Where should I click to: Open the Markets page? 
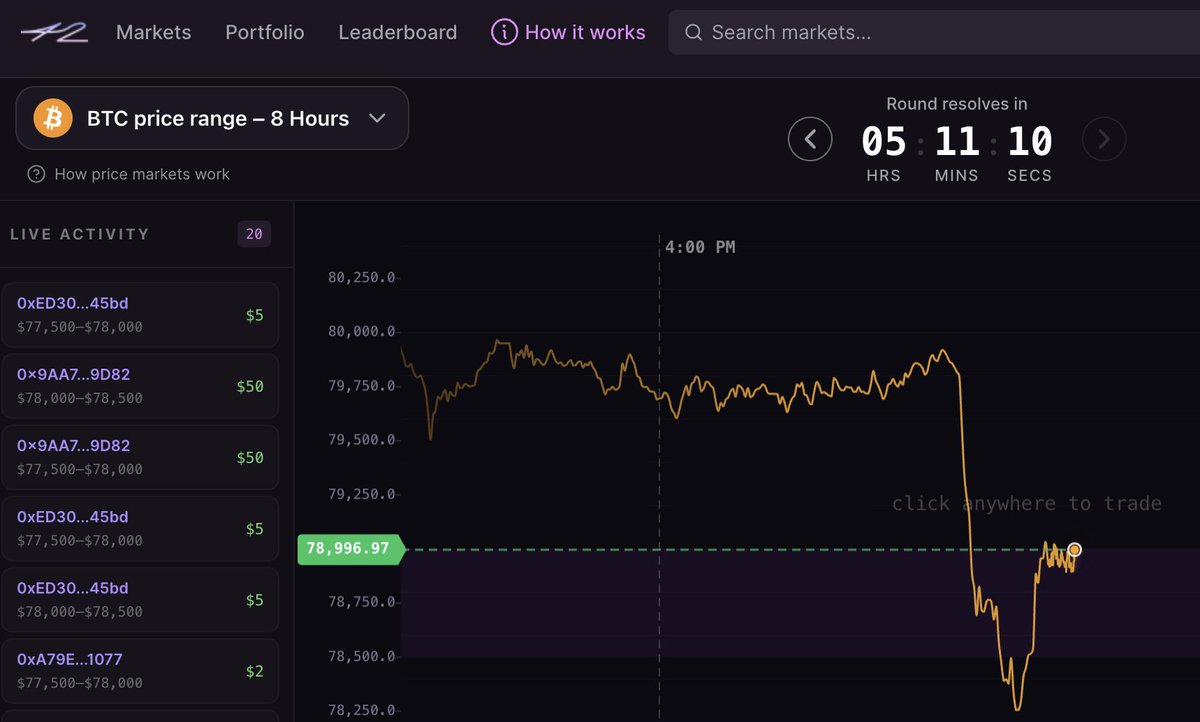tap(153, 32)
